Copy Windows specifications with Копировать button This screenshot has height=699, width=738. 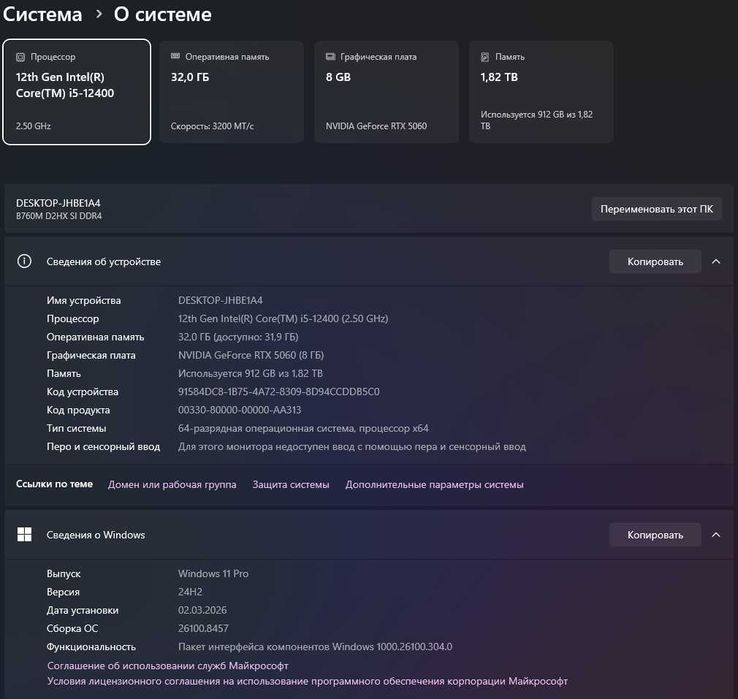point(655,535)
